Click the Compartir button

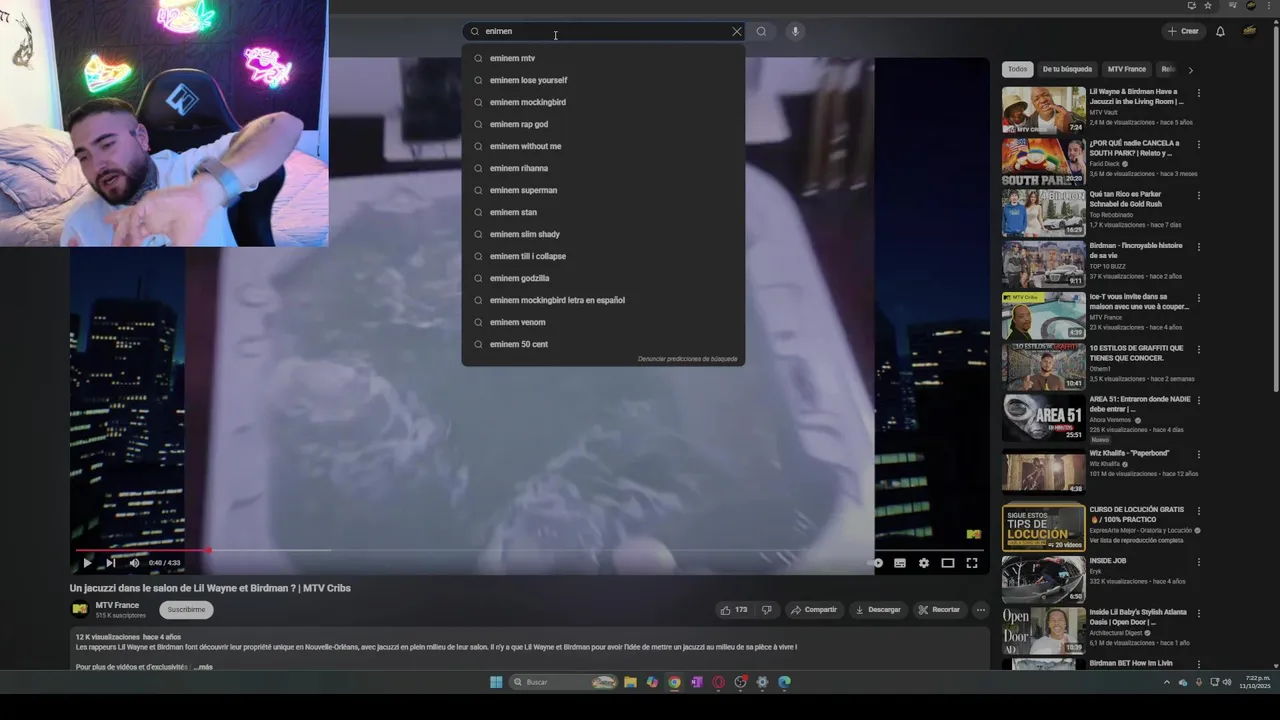pos(813,609)
